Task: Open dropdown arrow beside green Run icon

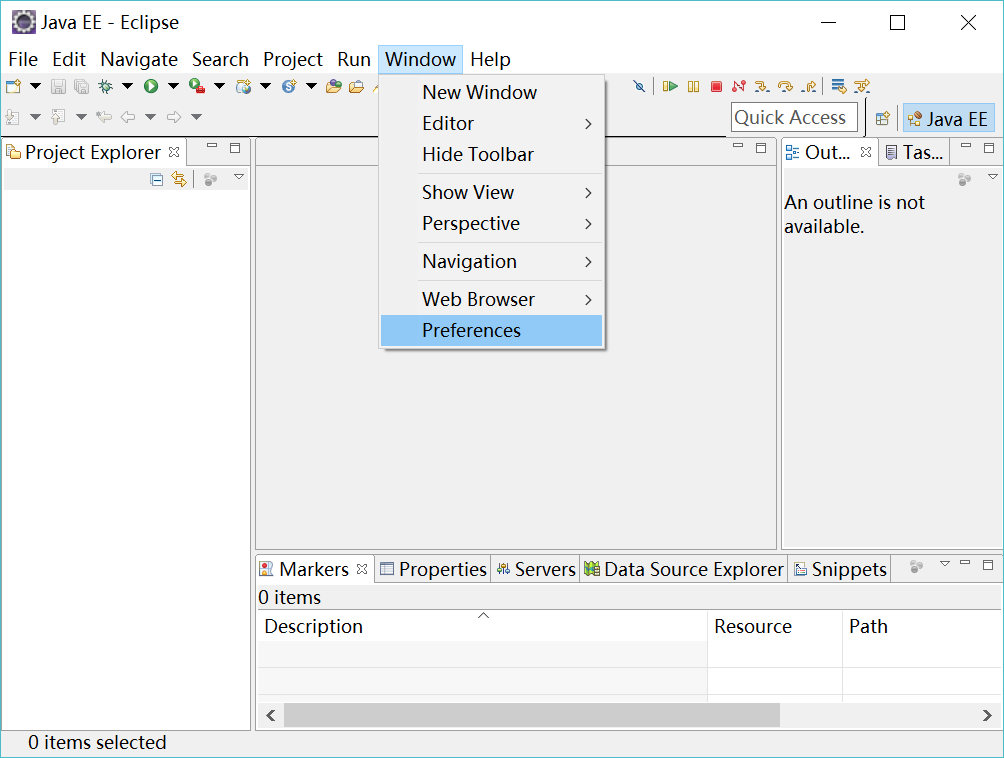Action: tap(173, 86)
